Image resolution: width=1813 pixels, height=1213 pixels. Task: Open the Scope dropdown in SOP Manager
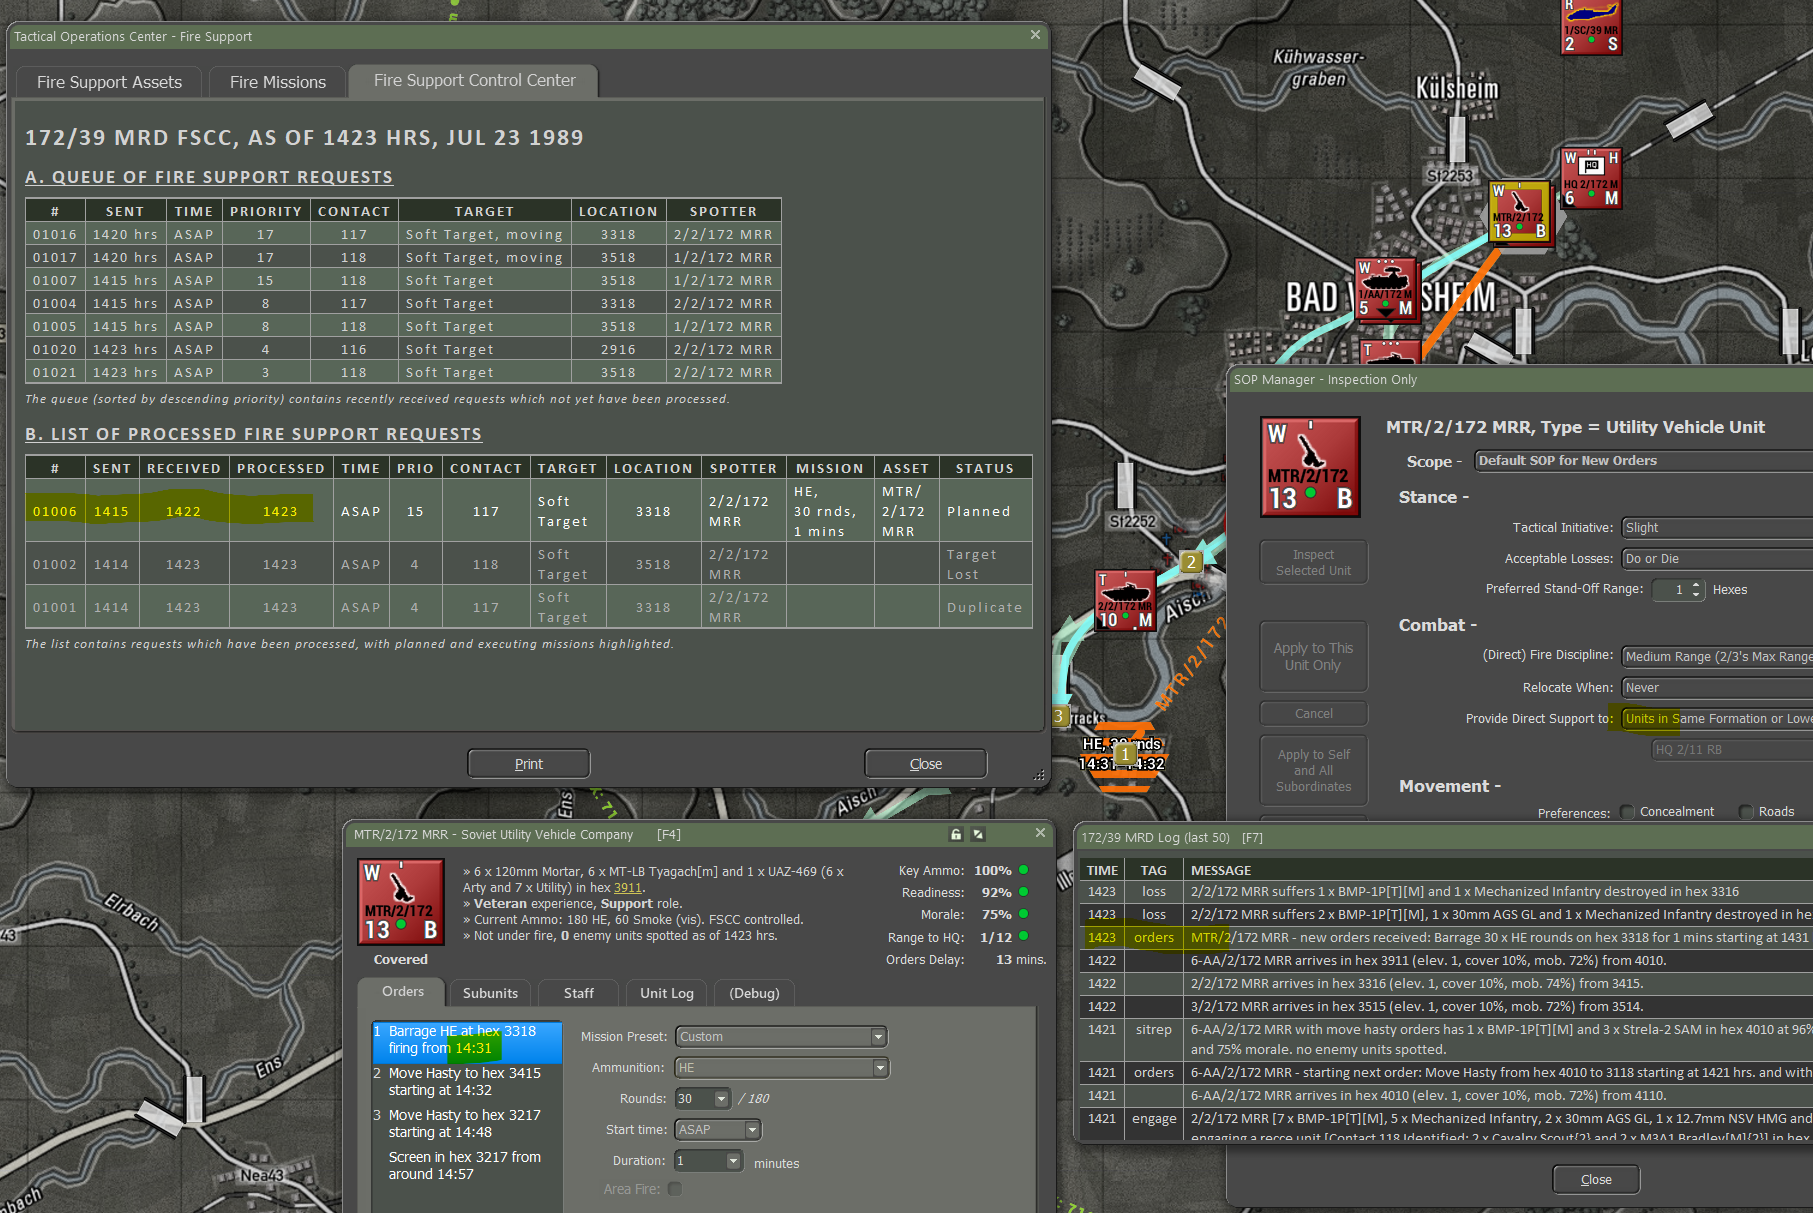[x=1644, y=461]
